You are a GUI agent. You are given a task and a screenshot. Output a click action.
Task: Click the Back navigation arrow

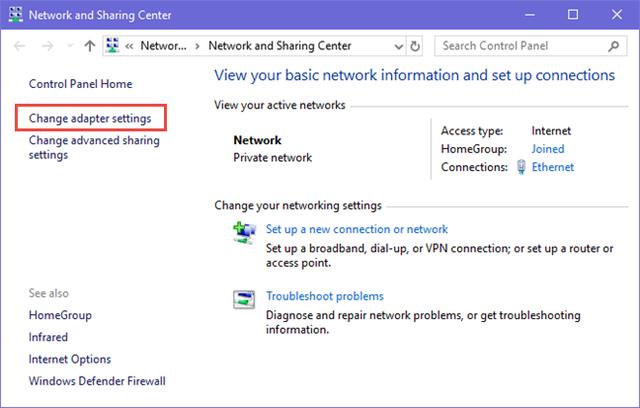coord(18,46)
